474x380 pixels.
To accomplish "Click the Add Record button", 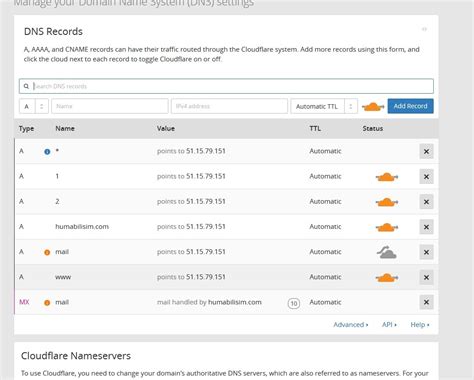I will point(410,106).
